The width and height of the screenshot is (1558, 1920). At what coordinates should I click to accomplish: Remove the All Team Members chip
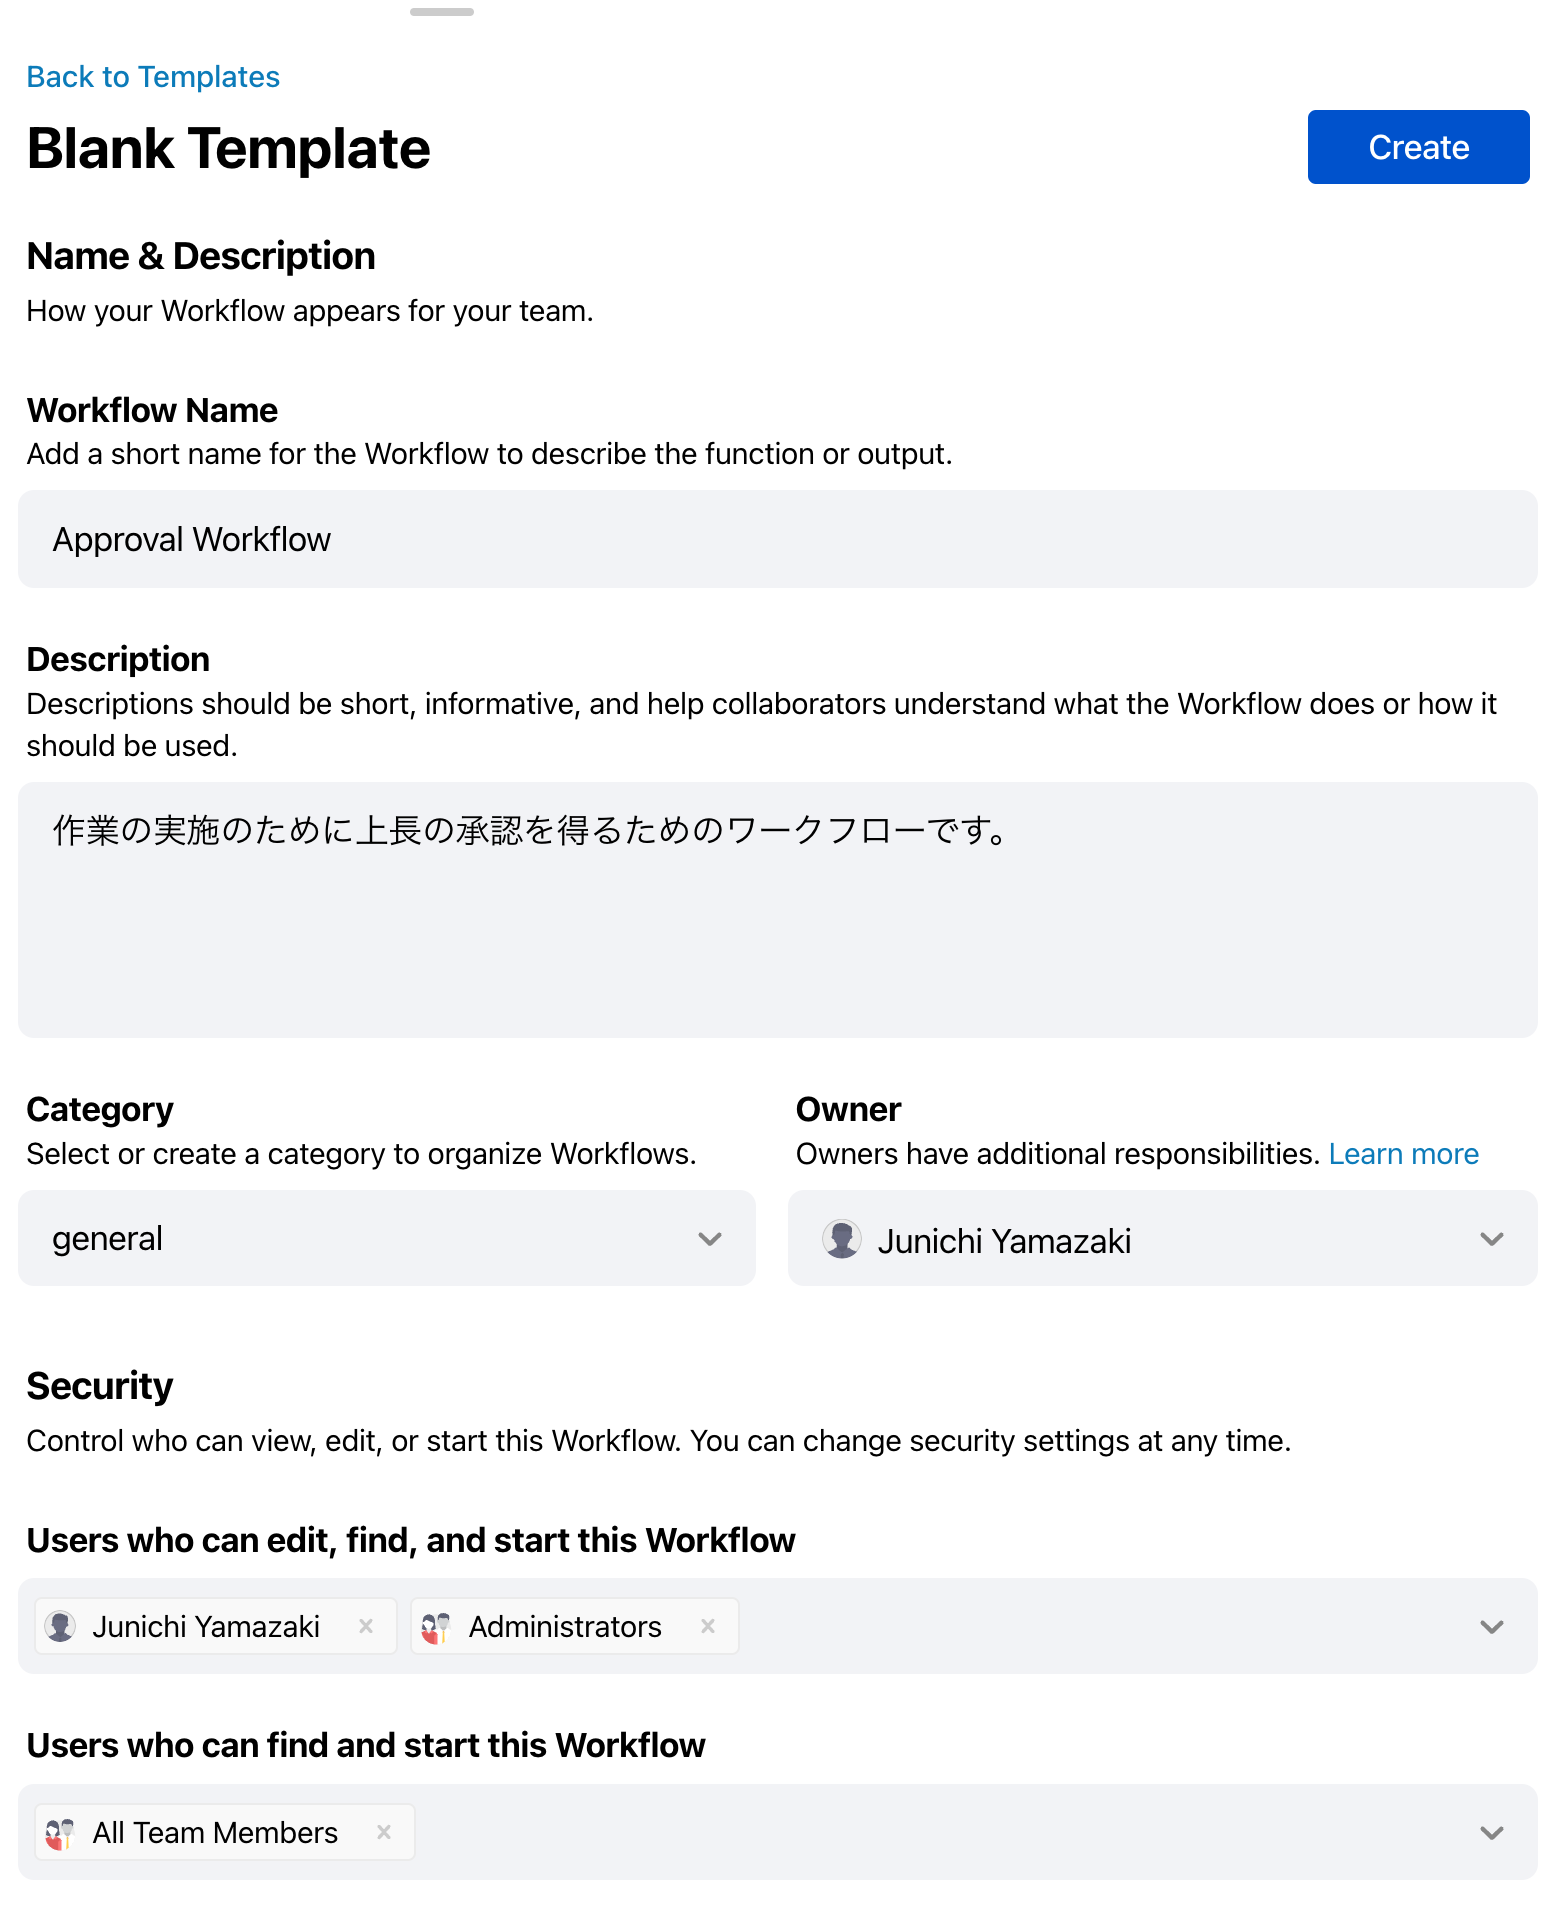(384, 1832)
